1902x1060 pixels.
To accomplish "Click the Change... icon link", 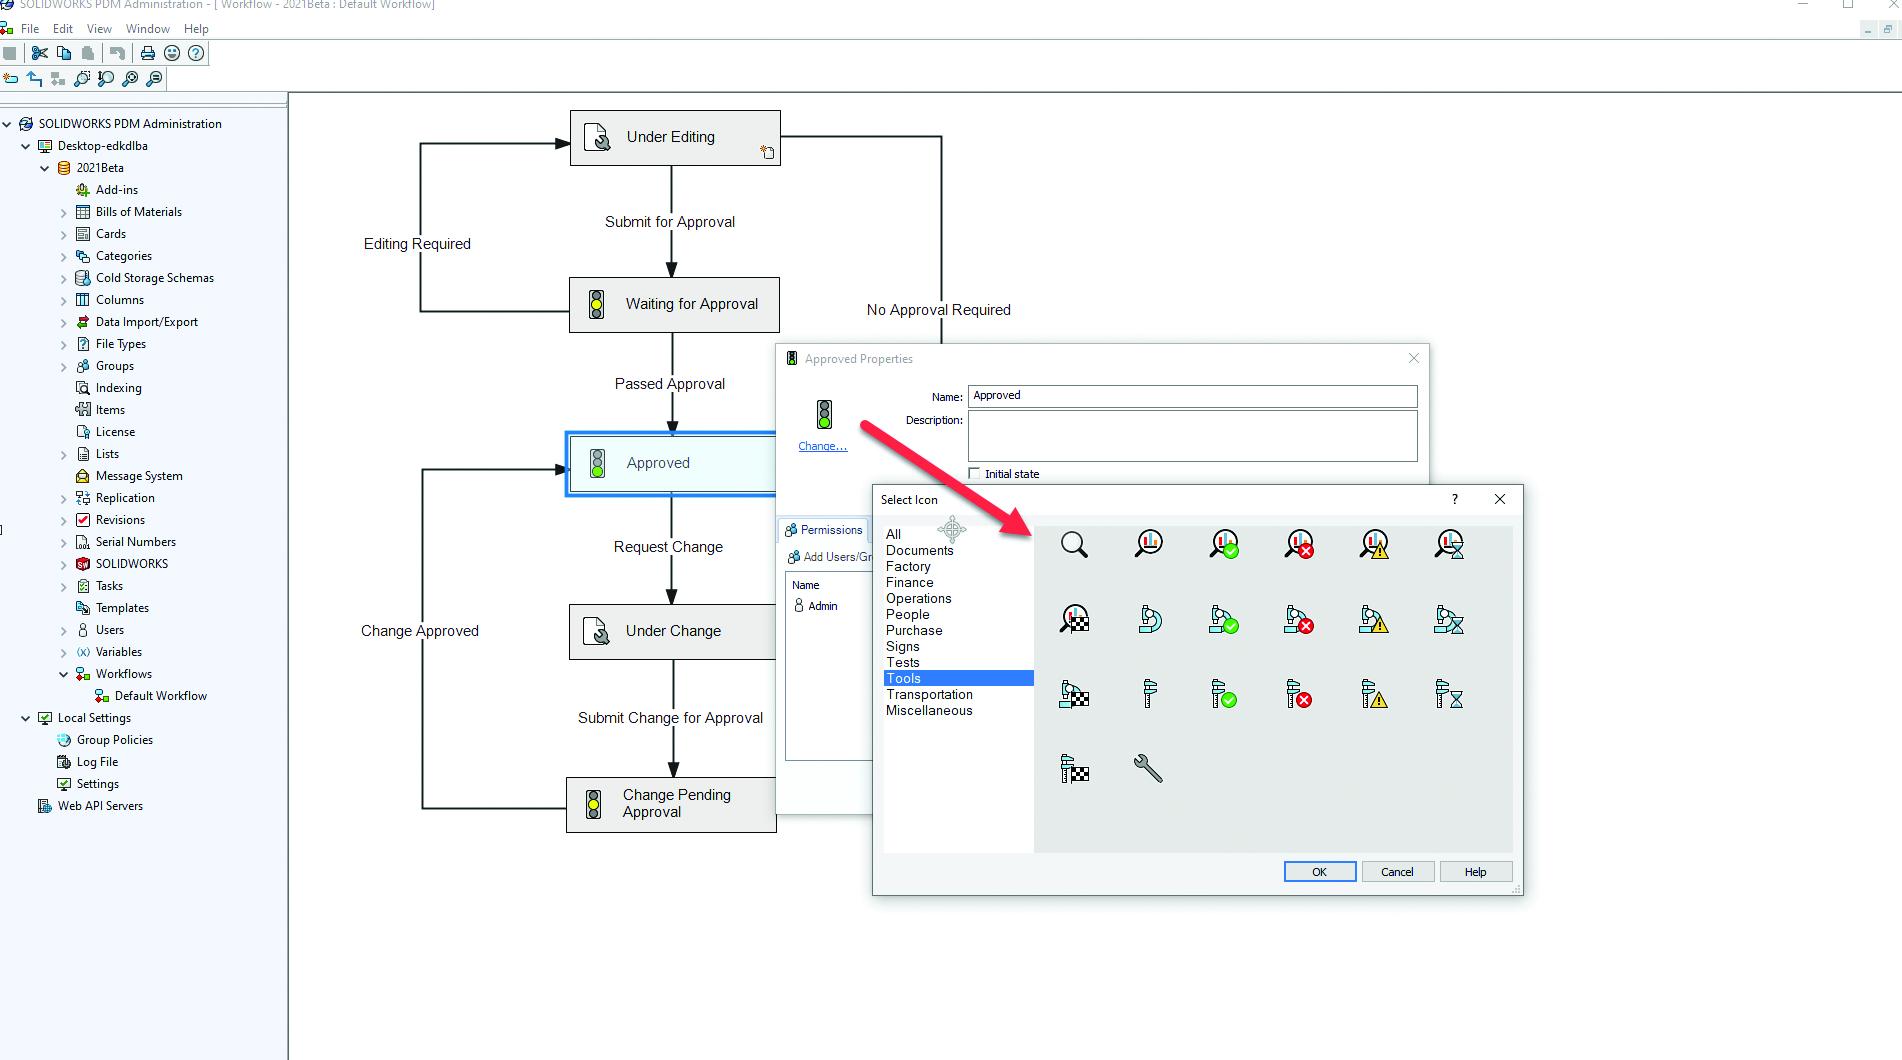I will [823, 446].
